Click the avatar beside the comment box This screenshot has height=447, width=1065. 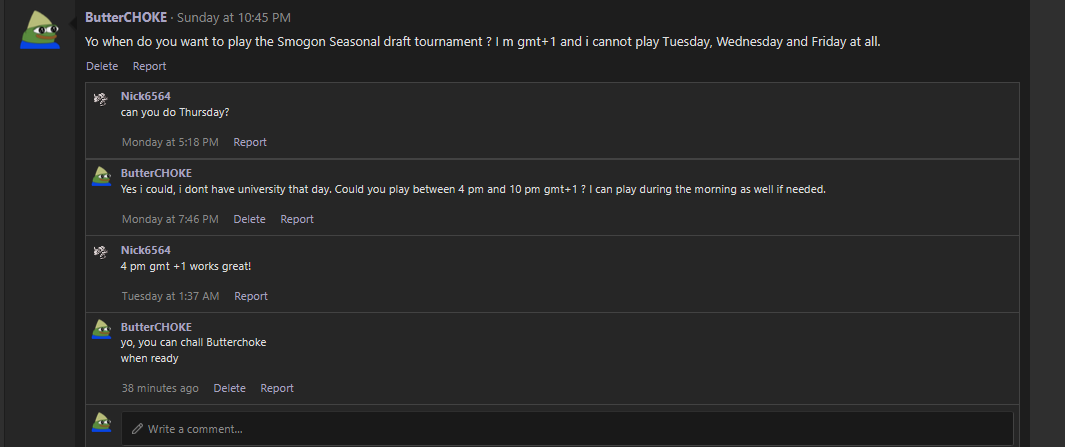(x=101, y=422)
